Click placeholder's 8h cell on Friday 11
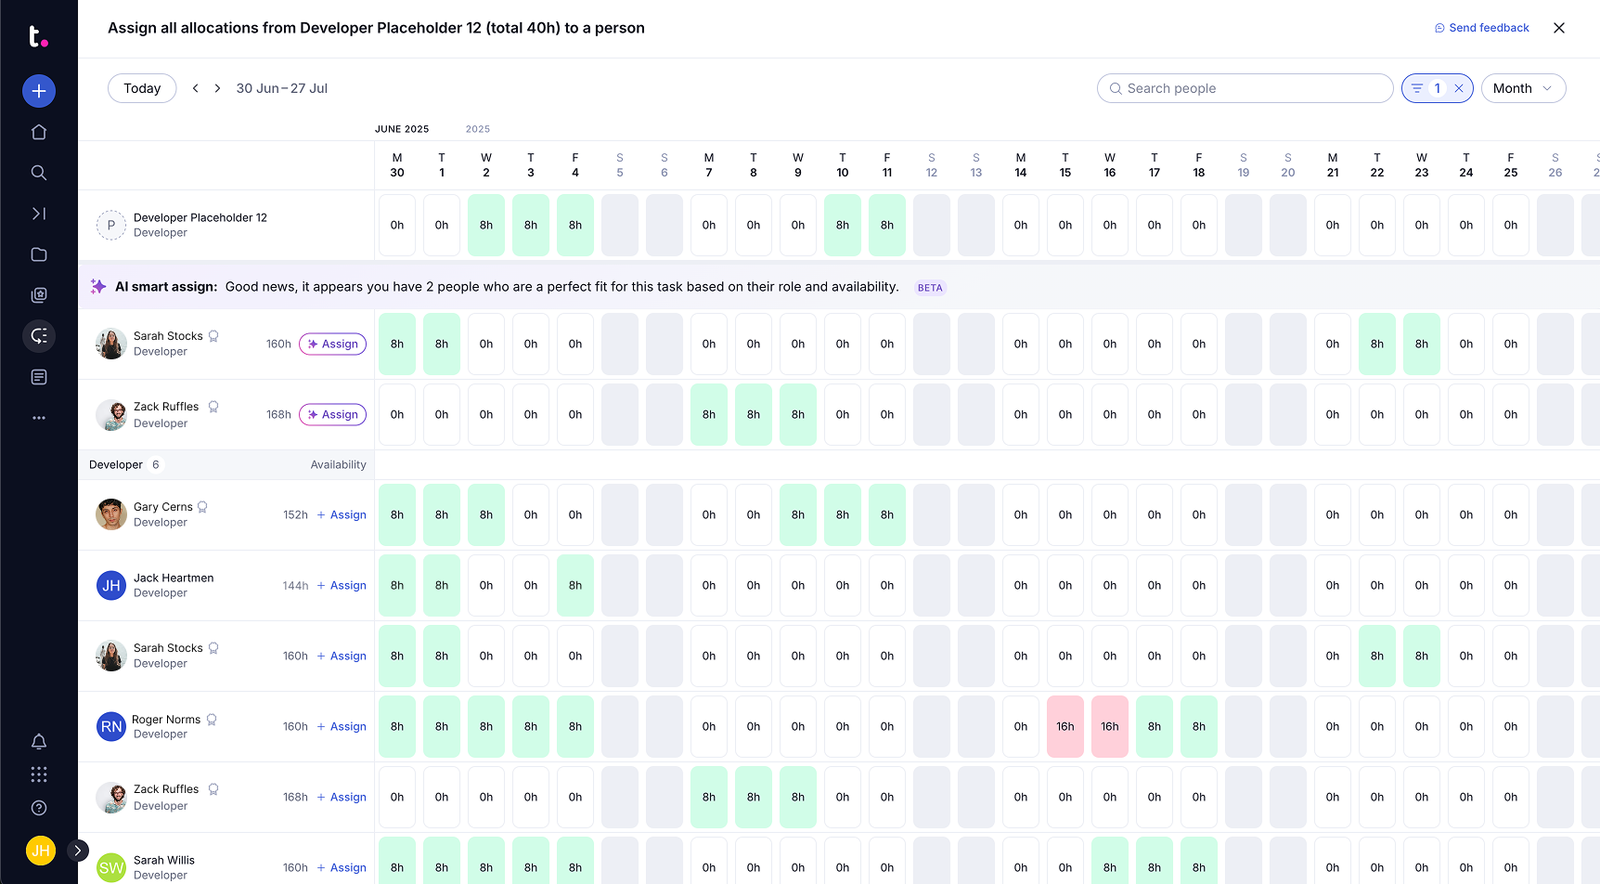The image size is (1600, 884). point(887,225)
